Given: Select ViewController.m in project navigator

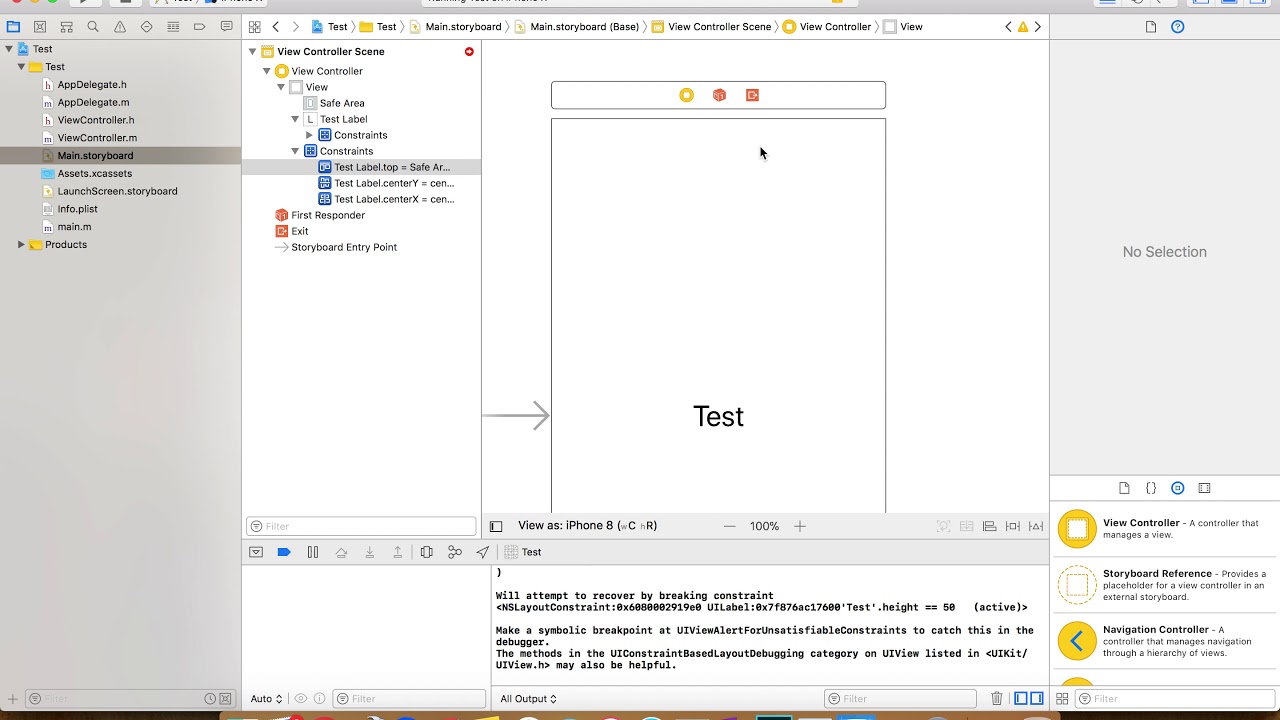Looking at the screenshot, I should click(x=97, y=138).
